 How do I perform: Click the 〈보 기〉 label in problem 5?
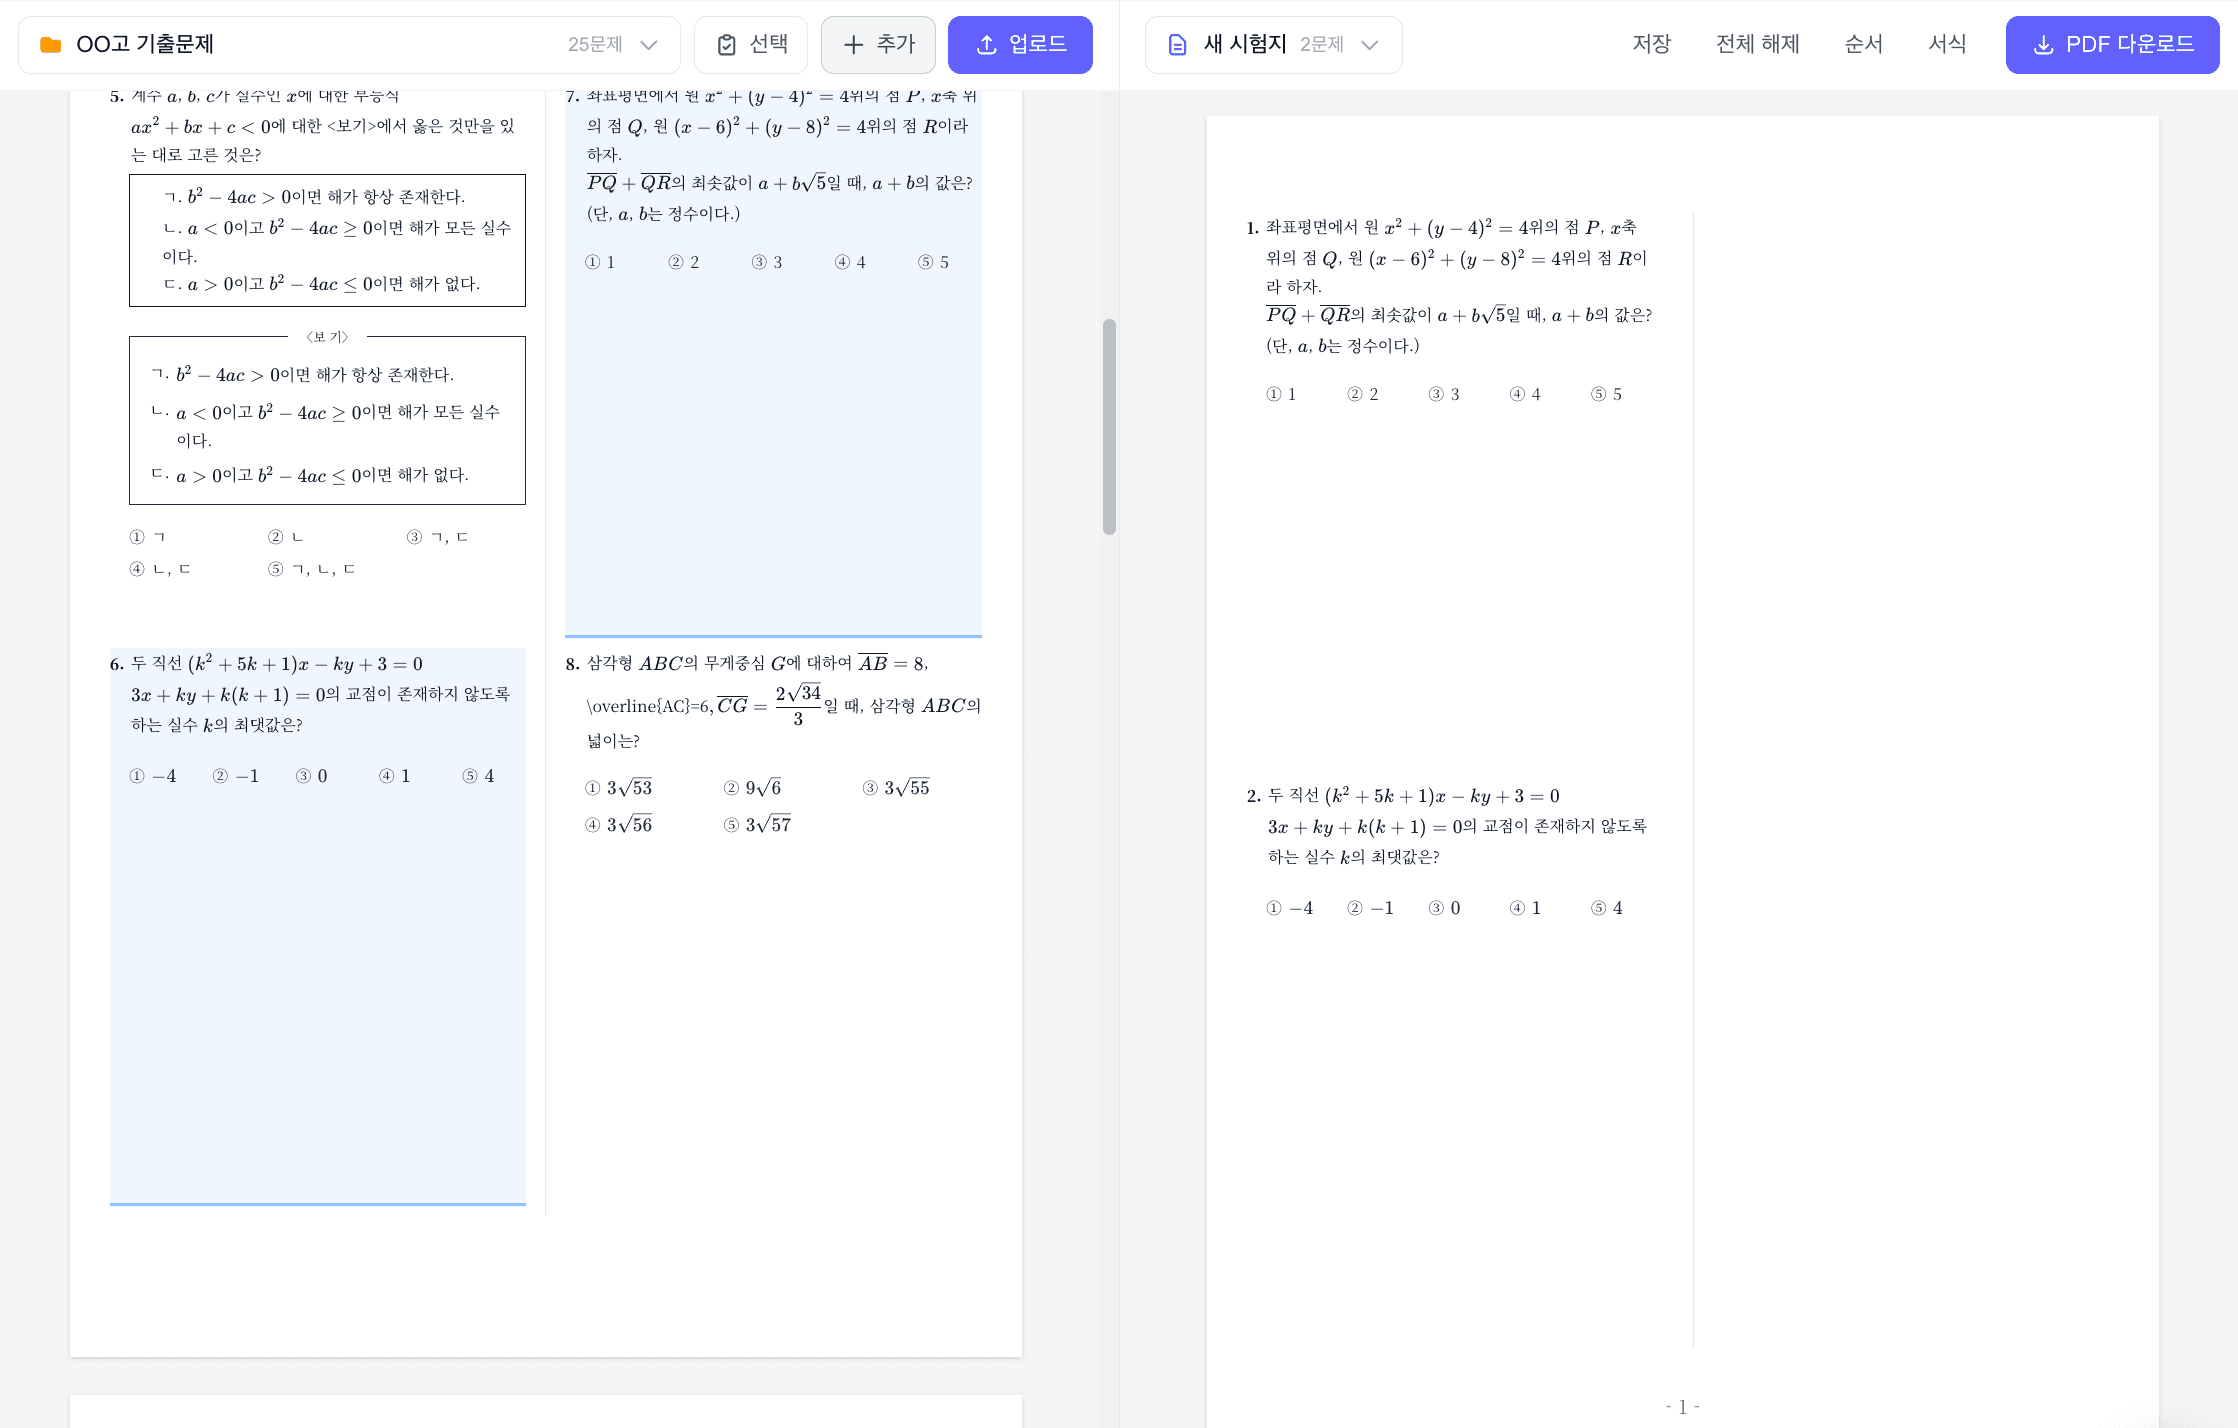click(x=327, y=337)
